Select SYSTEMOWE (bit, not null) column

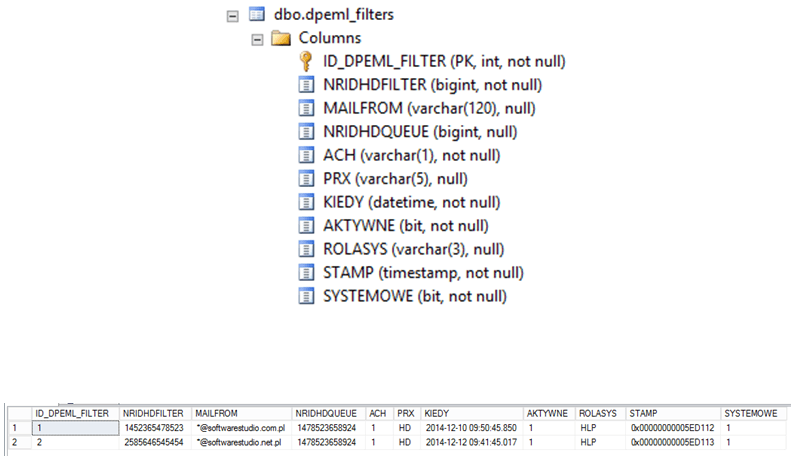click(x=415, y=296)
